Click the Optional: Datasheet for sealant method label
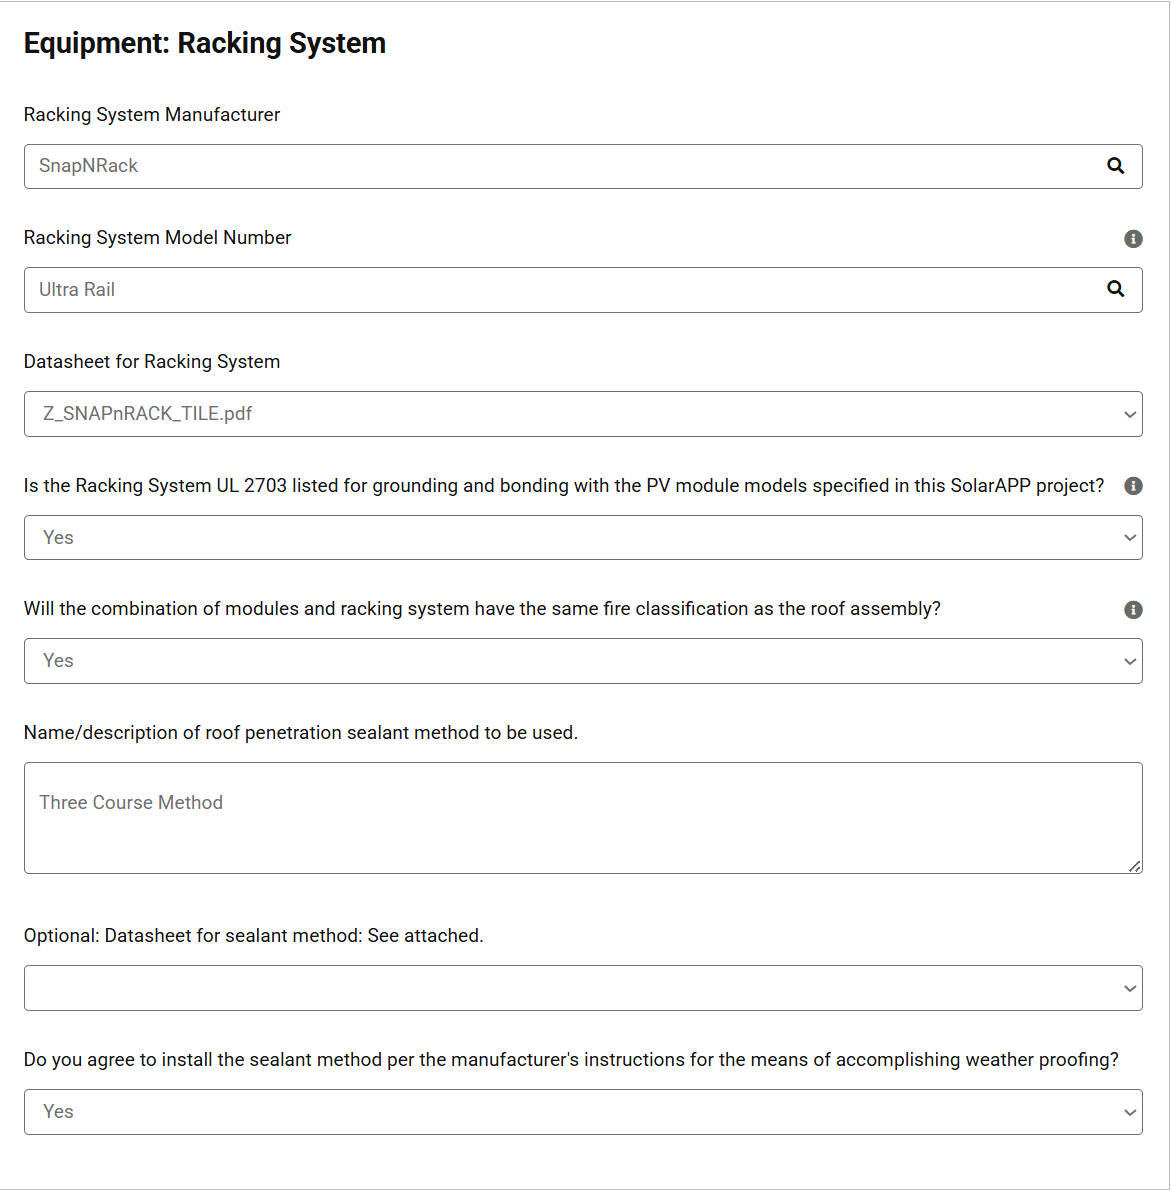The image size is (1171, 1190). tap(253, 935)
